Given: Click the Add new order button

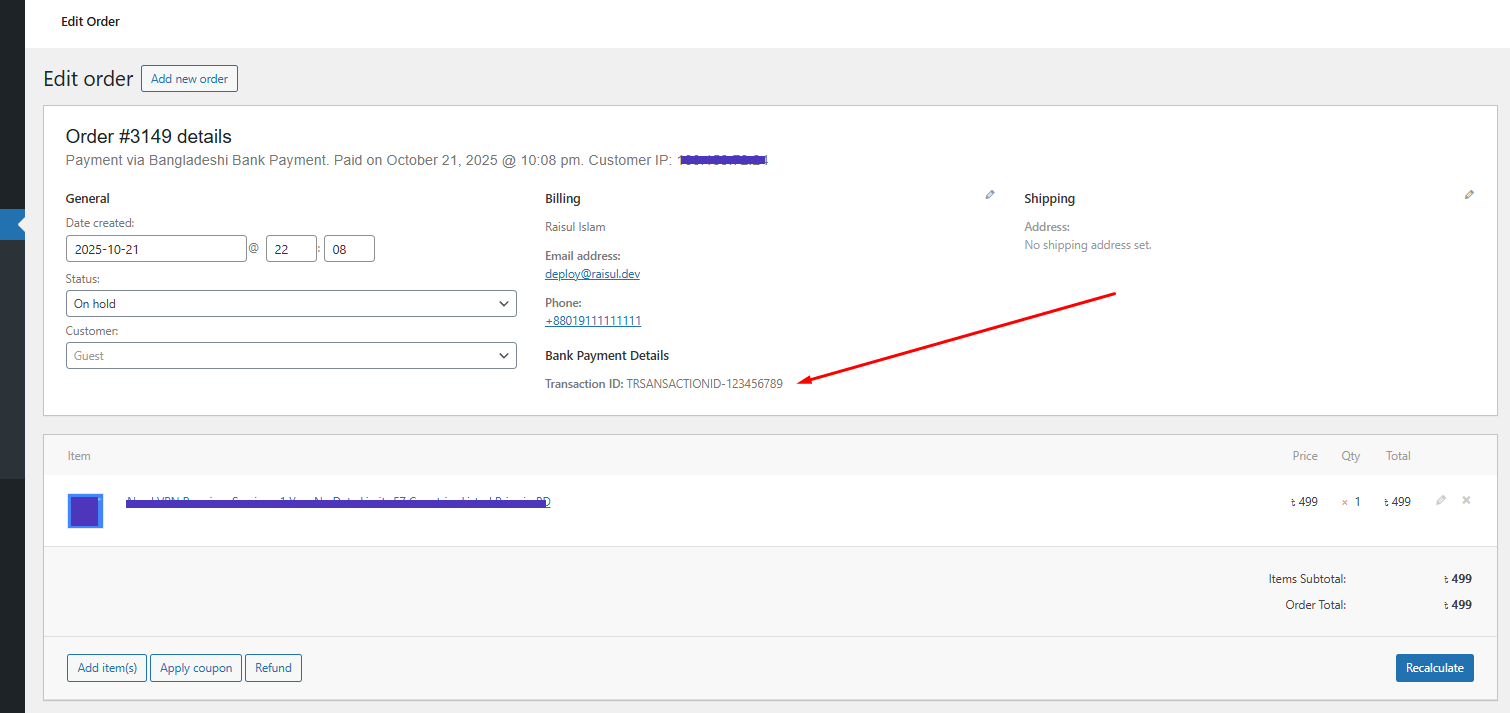Looking at the screenshot, I should click(189, 78).
